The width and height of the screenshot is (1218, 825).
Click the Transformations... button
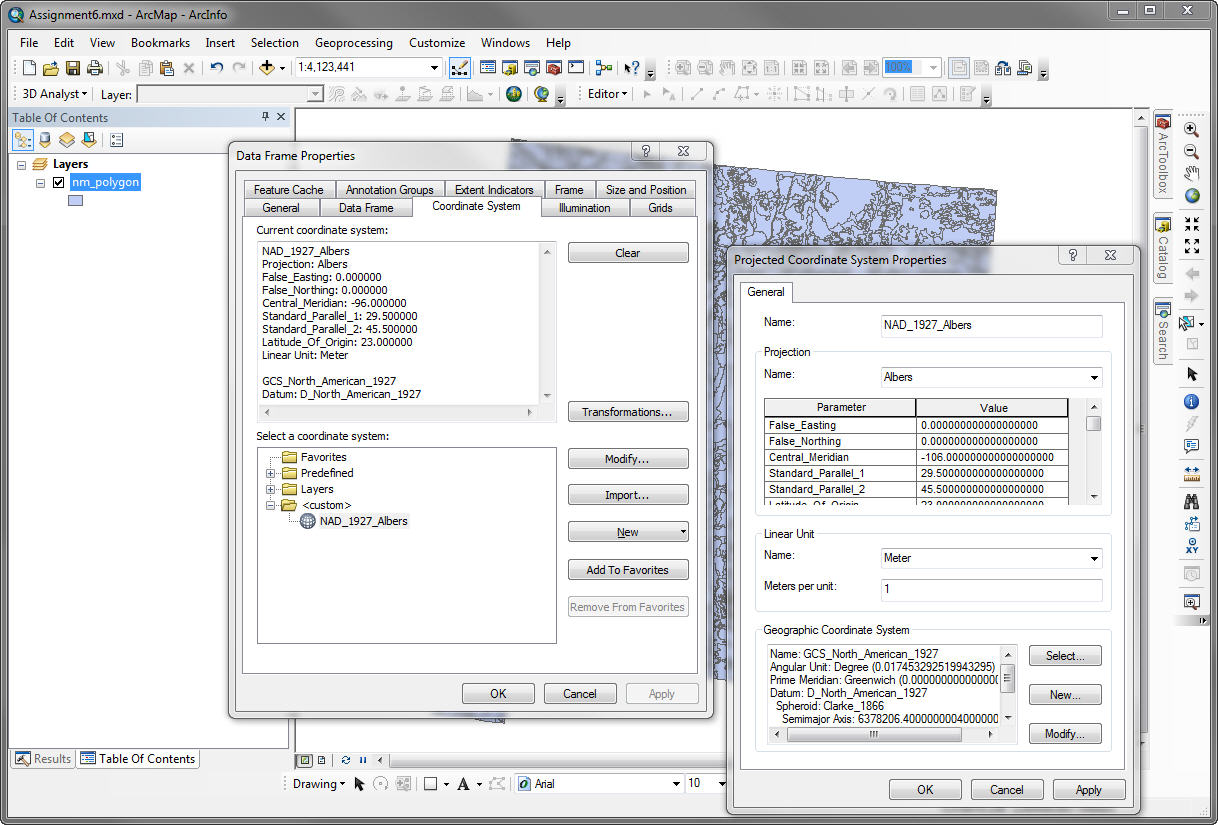(628, 412)
